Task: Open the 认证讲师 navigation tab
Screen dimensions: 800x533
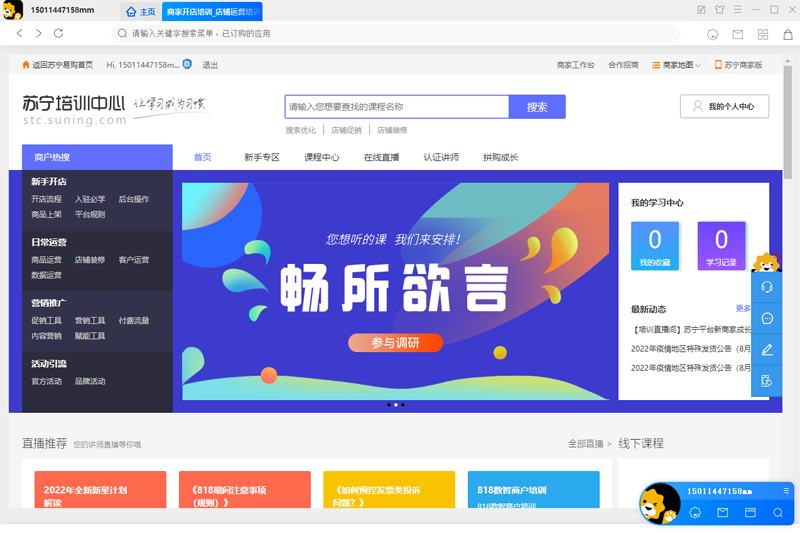Action: (441, 157)
